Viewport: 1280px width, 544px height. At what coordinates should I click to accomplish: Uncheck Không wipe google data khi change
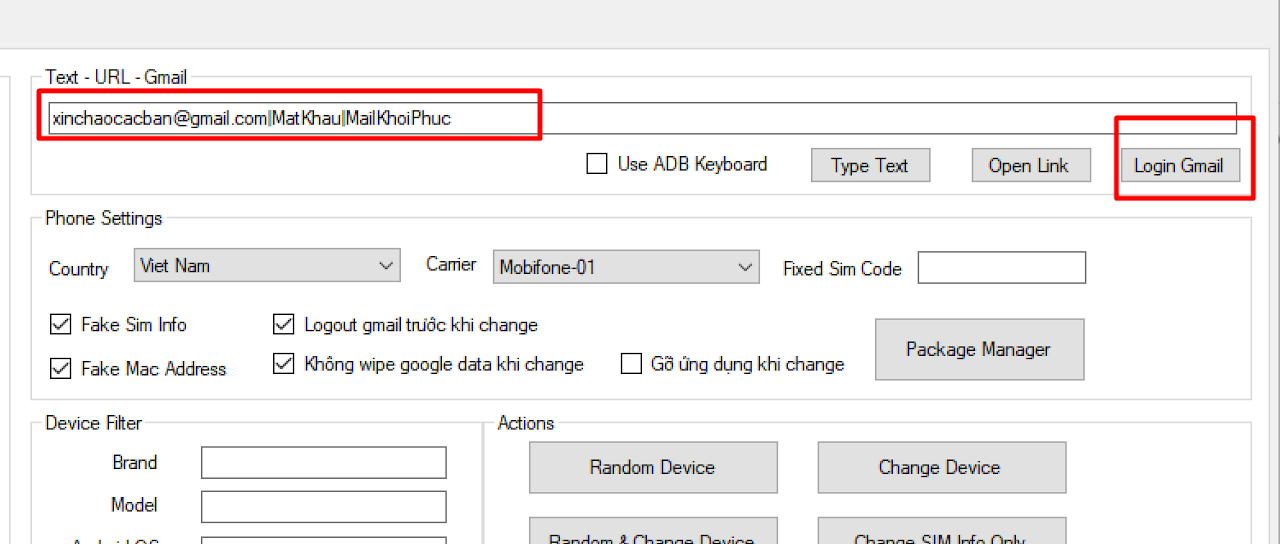pos(284,364)
